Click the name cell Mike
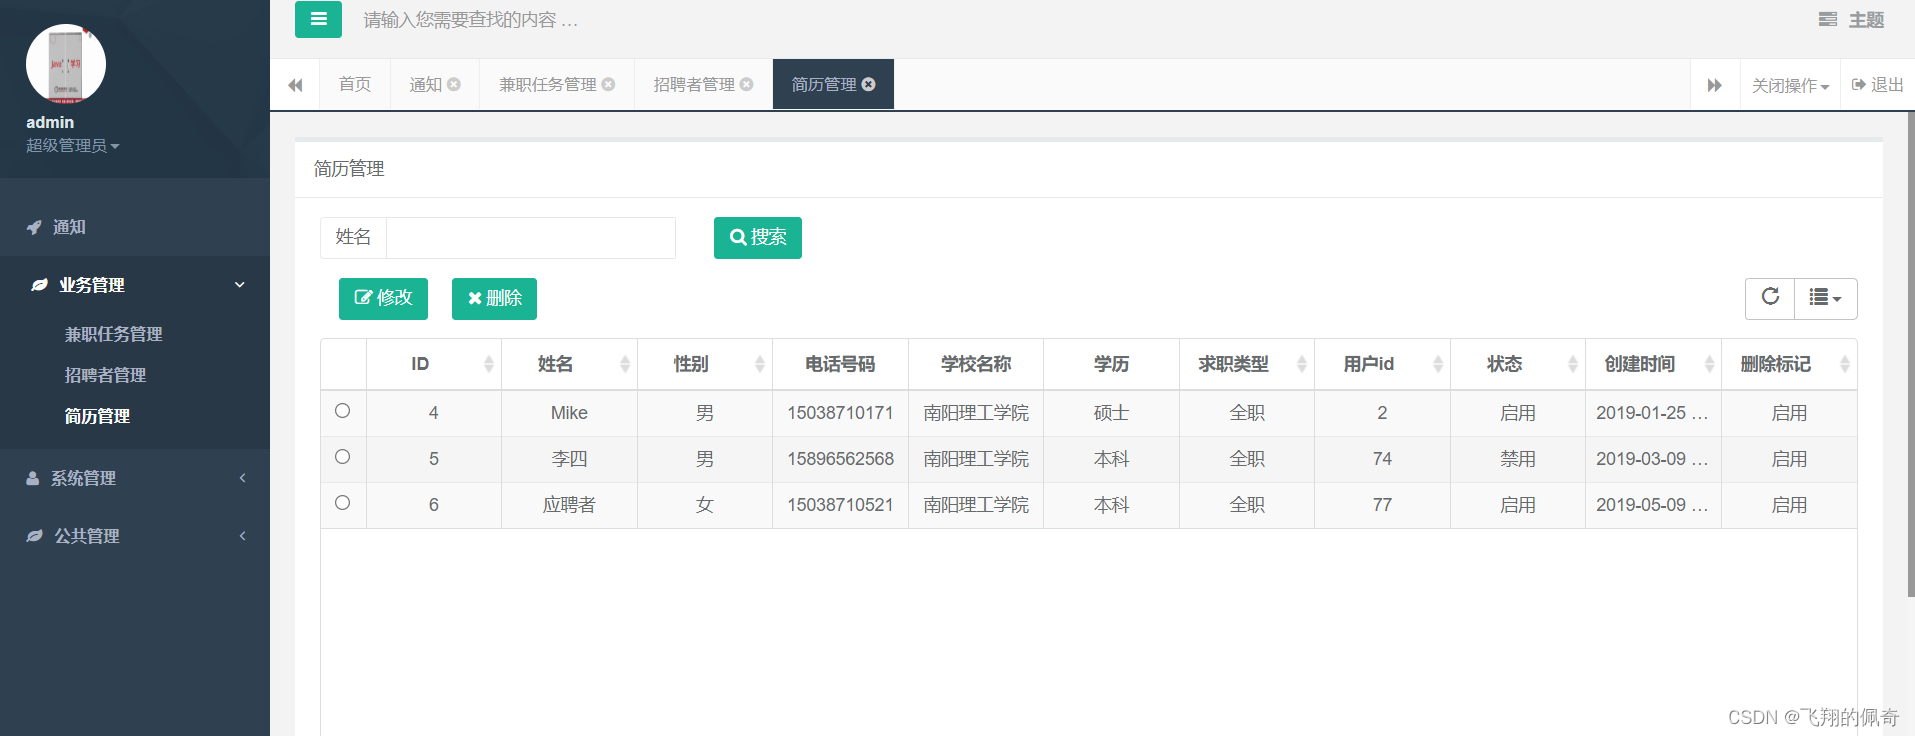Screen dimensions: 1915x736 (x=569, y=413)
